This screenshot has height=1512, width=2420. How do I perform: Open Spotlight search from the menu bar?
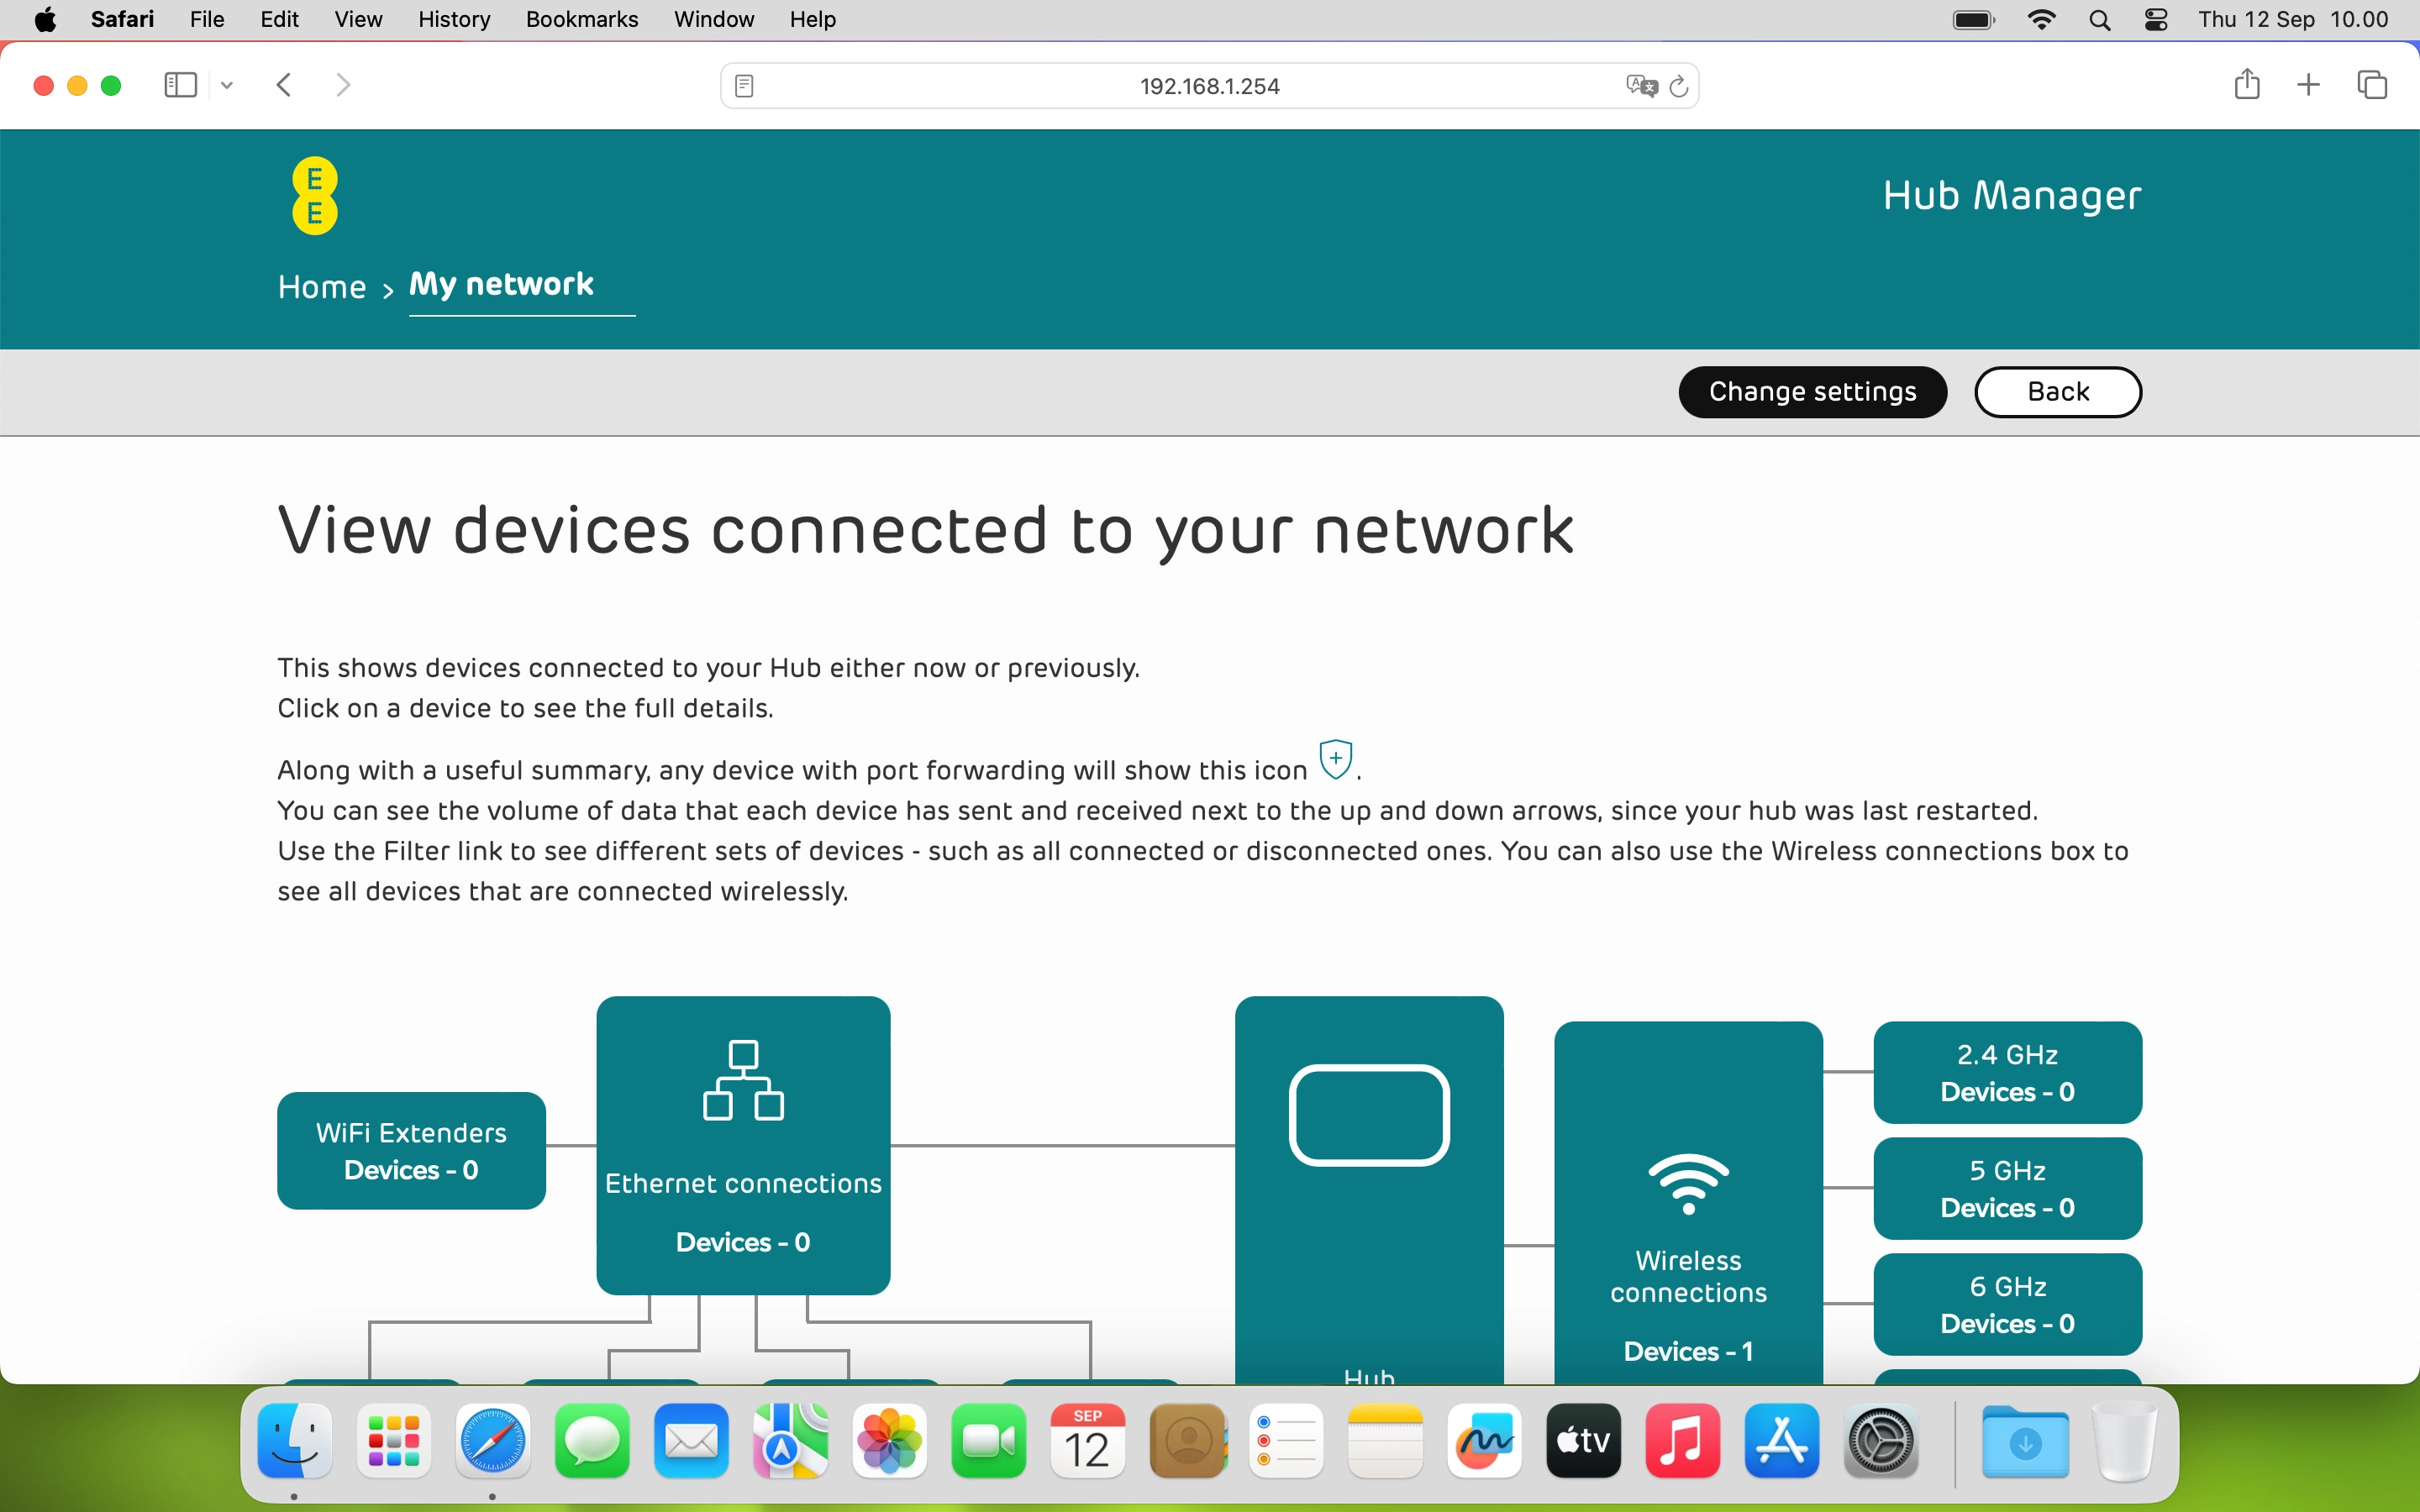[x=2100, y=19]
